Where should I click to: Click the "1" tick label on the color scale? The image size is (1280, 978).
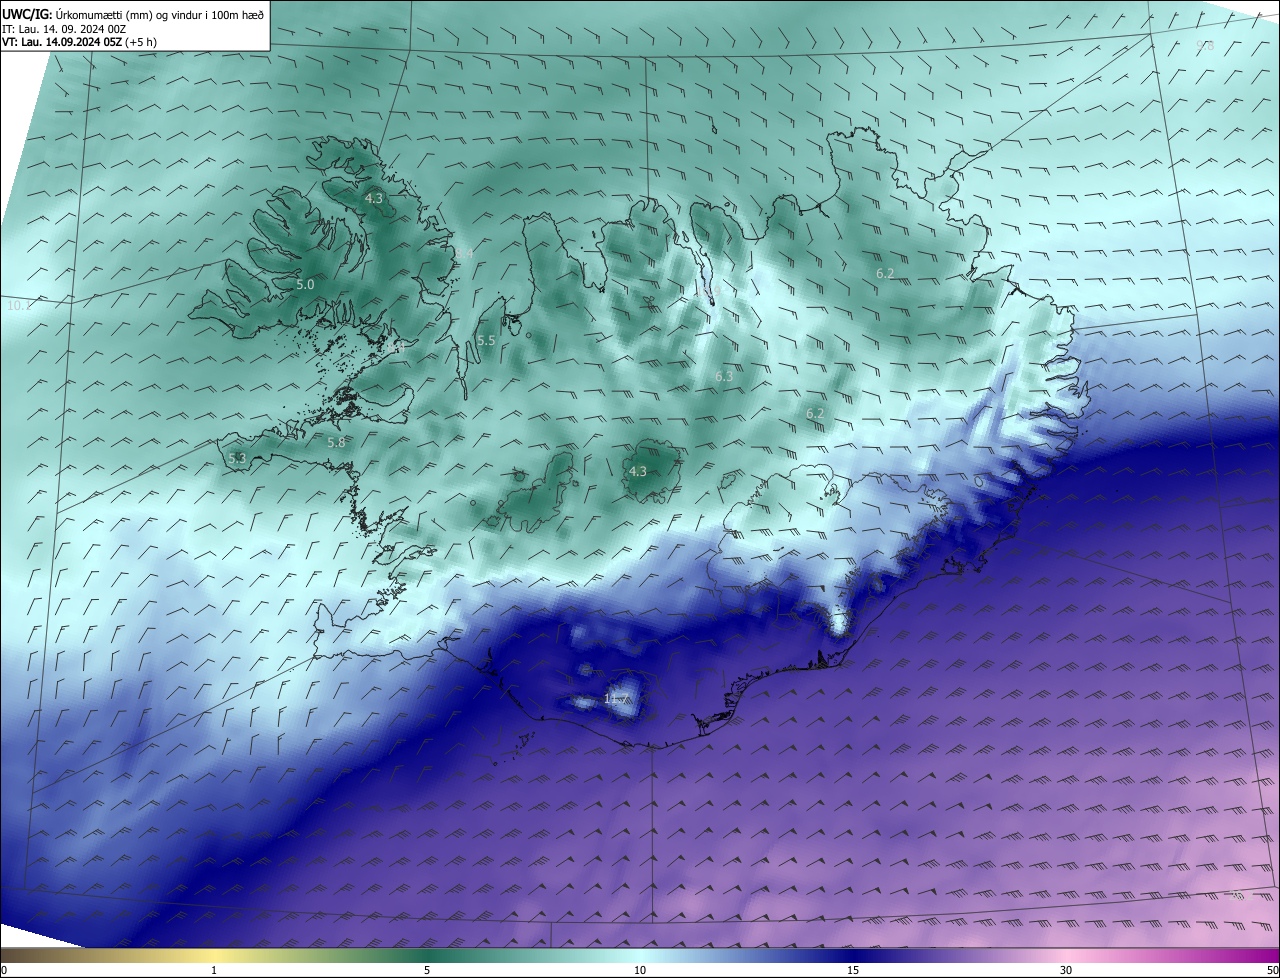click(214, 970)
